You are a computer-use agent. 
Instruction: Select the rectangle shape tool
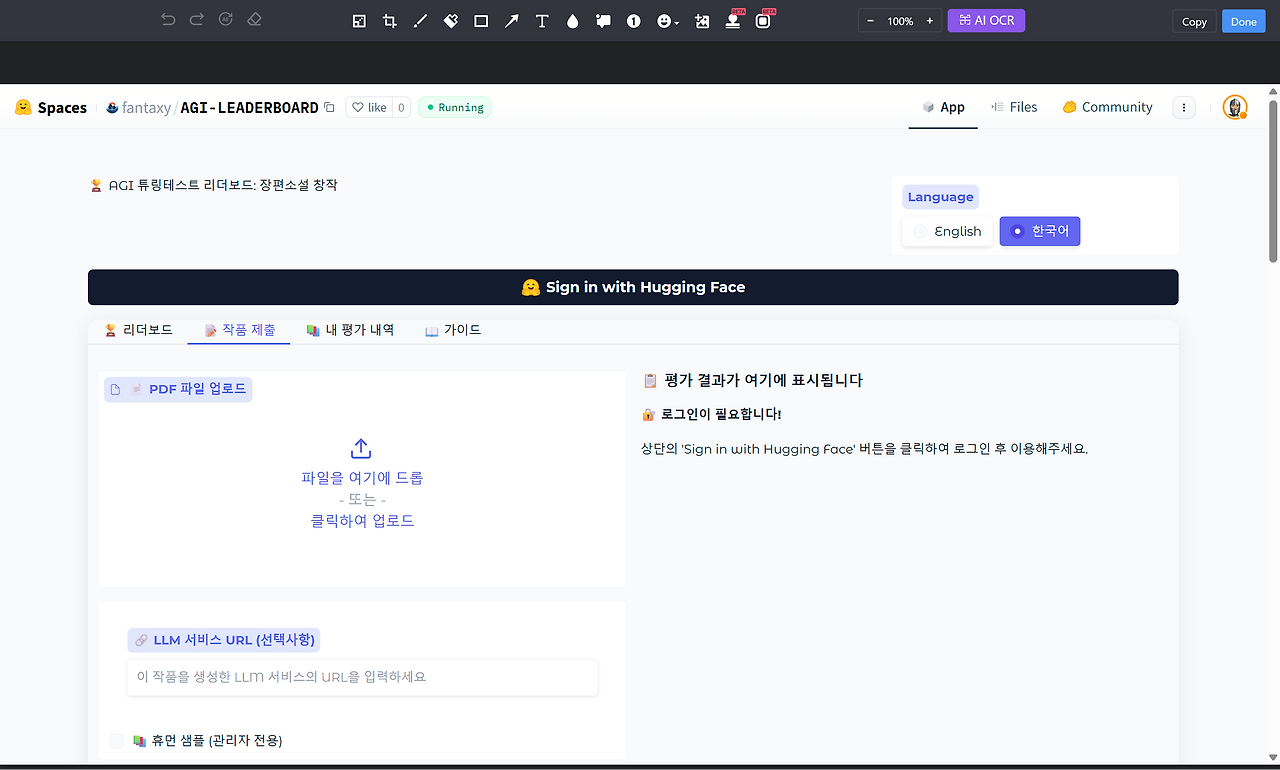coord(481,21)
